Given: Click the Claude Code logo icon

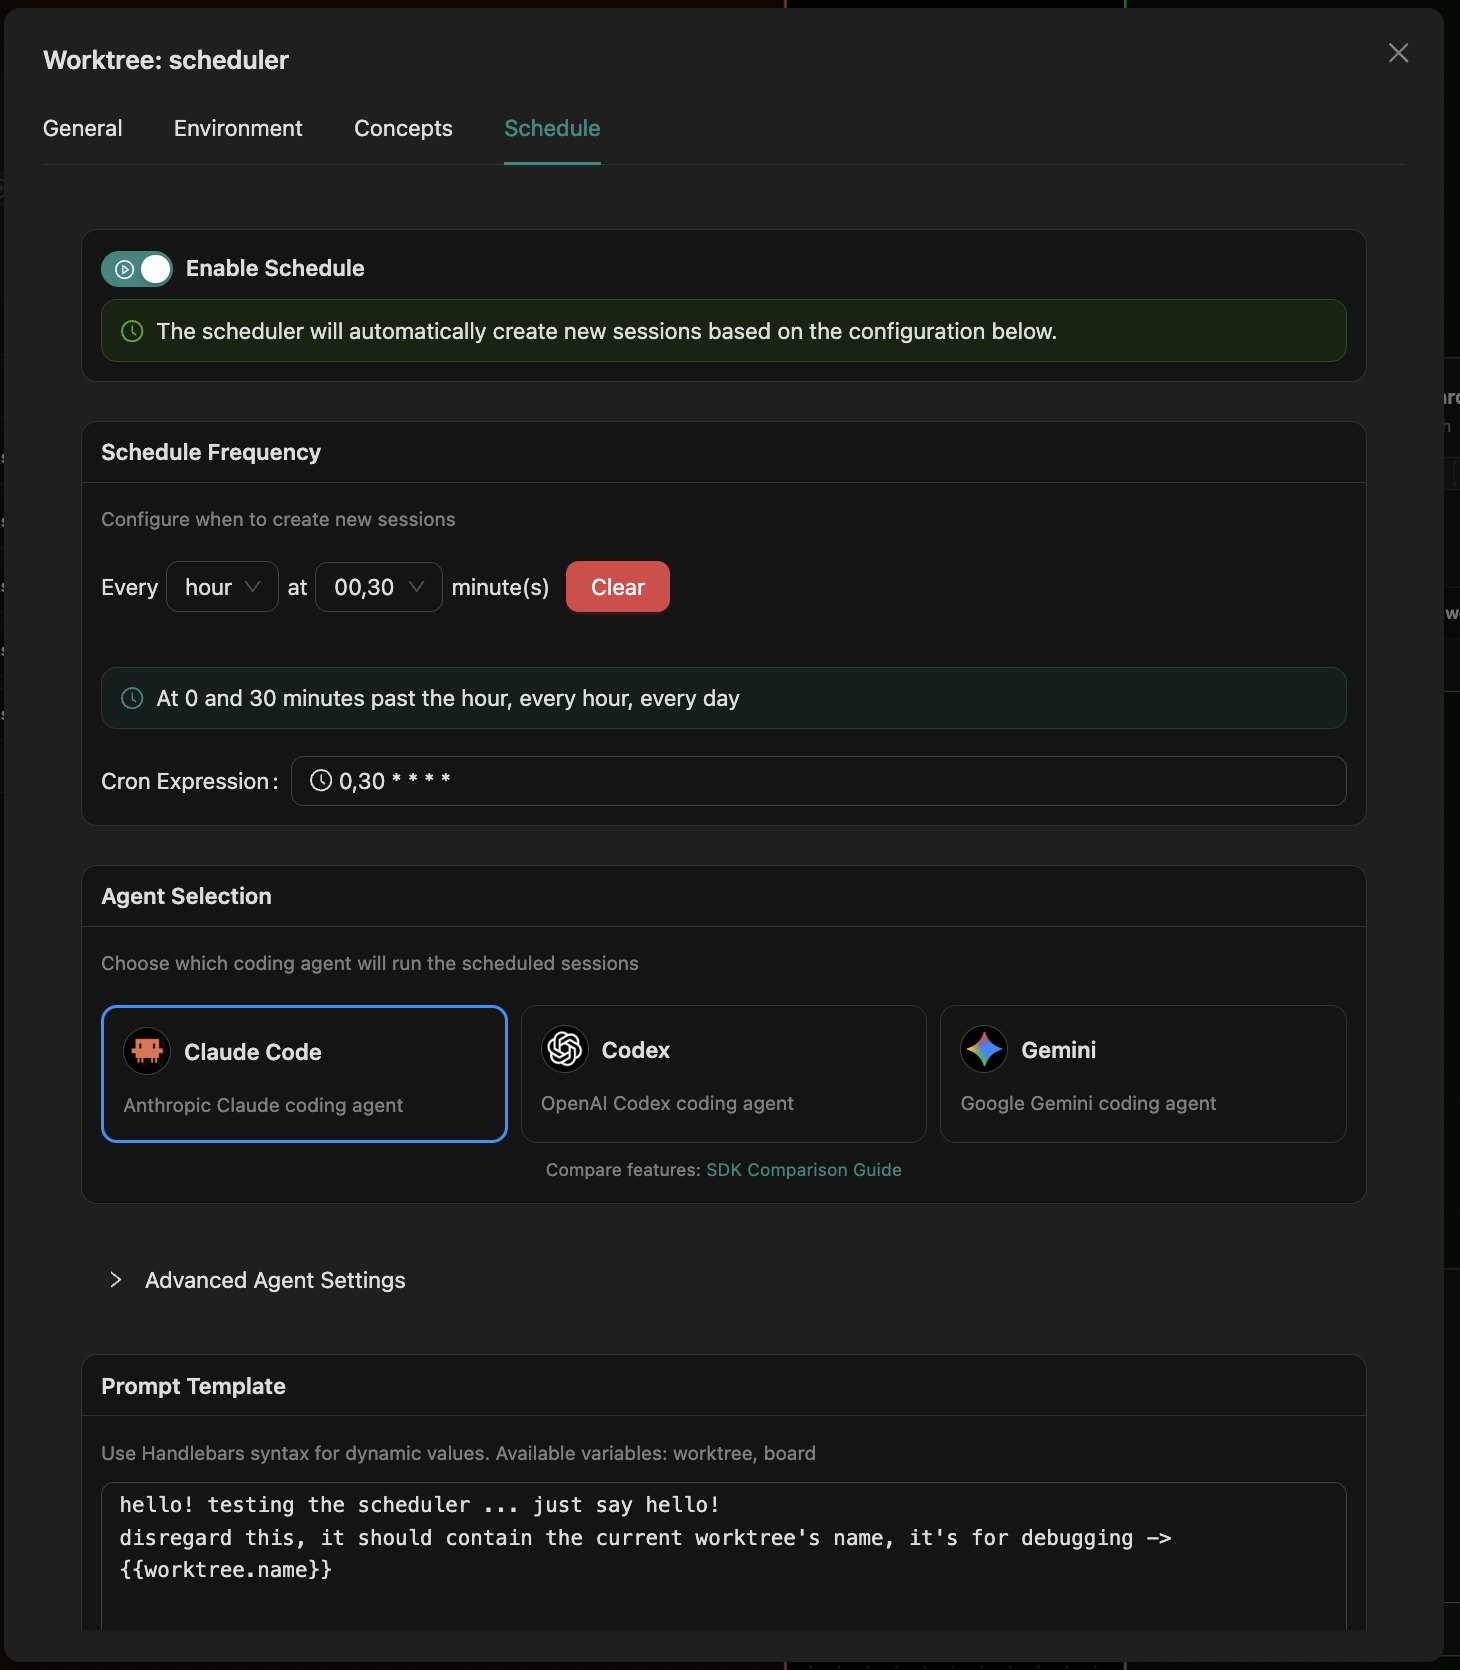Looking at the screenshot, I should [x=147, y=1051].
